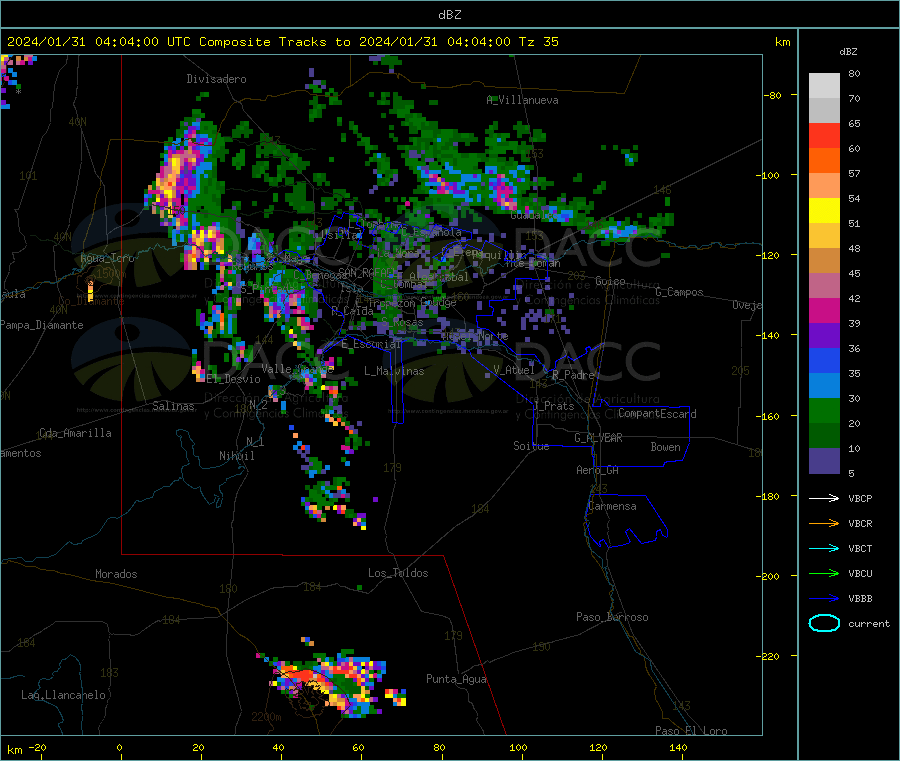Click the Bowen map label
The height and width of the screenshot is (761, 900).
tap(665, 447)
